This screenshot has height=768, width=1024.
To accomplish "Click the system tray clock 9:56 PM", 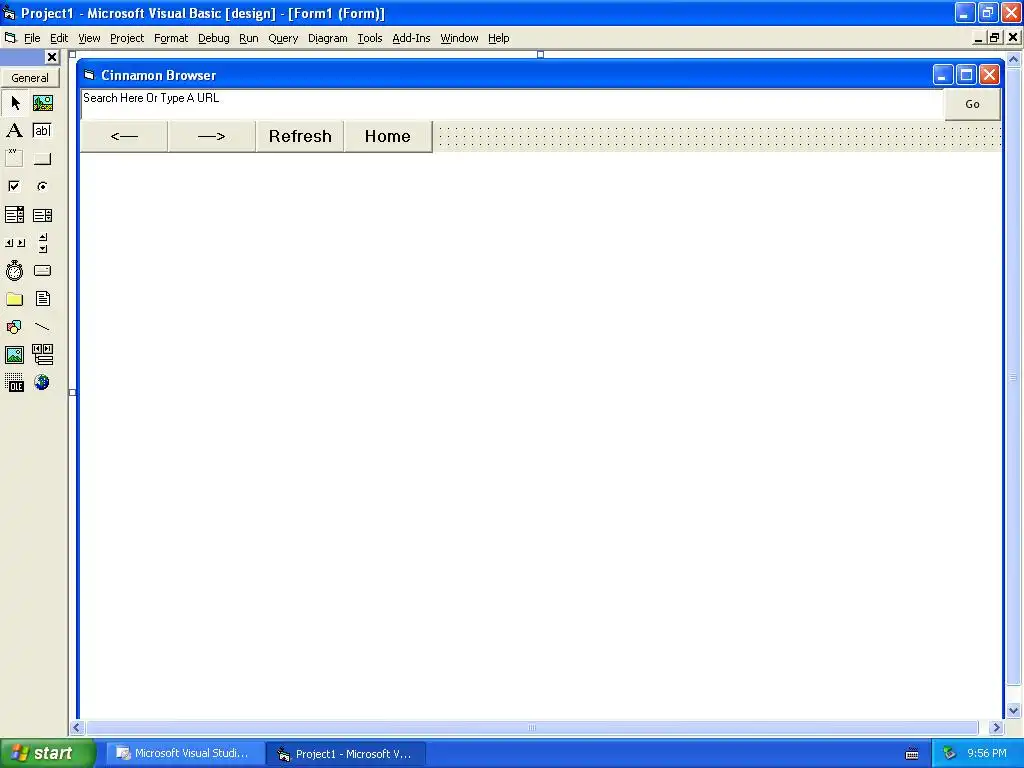I will pos(987,754).
